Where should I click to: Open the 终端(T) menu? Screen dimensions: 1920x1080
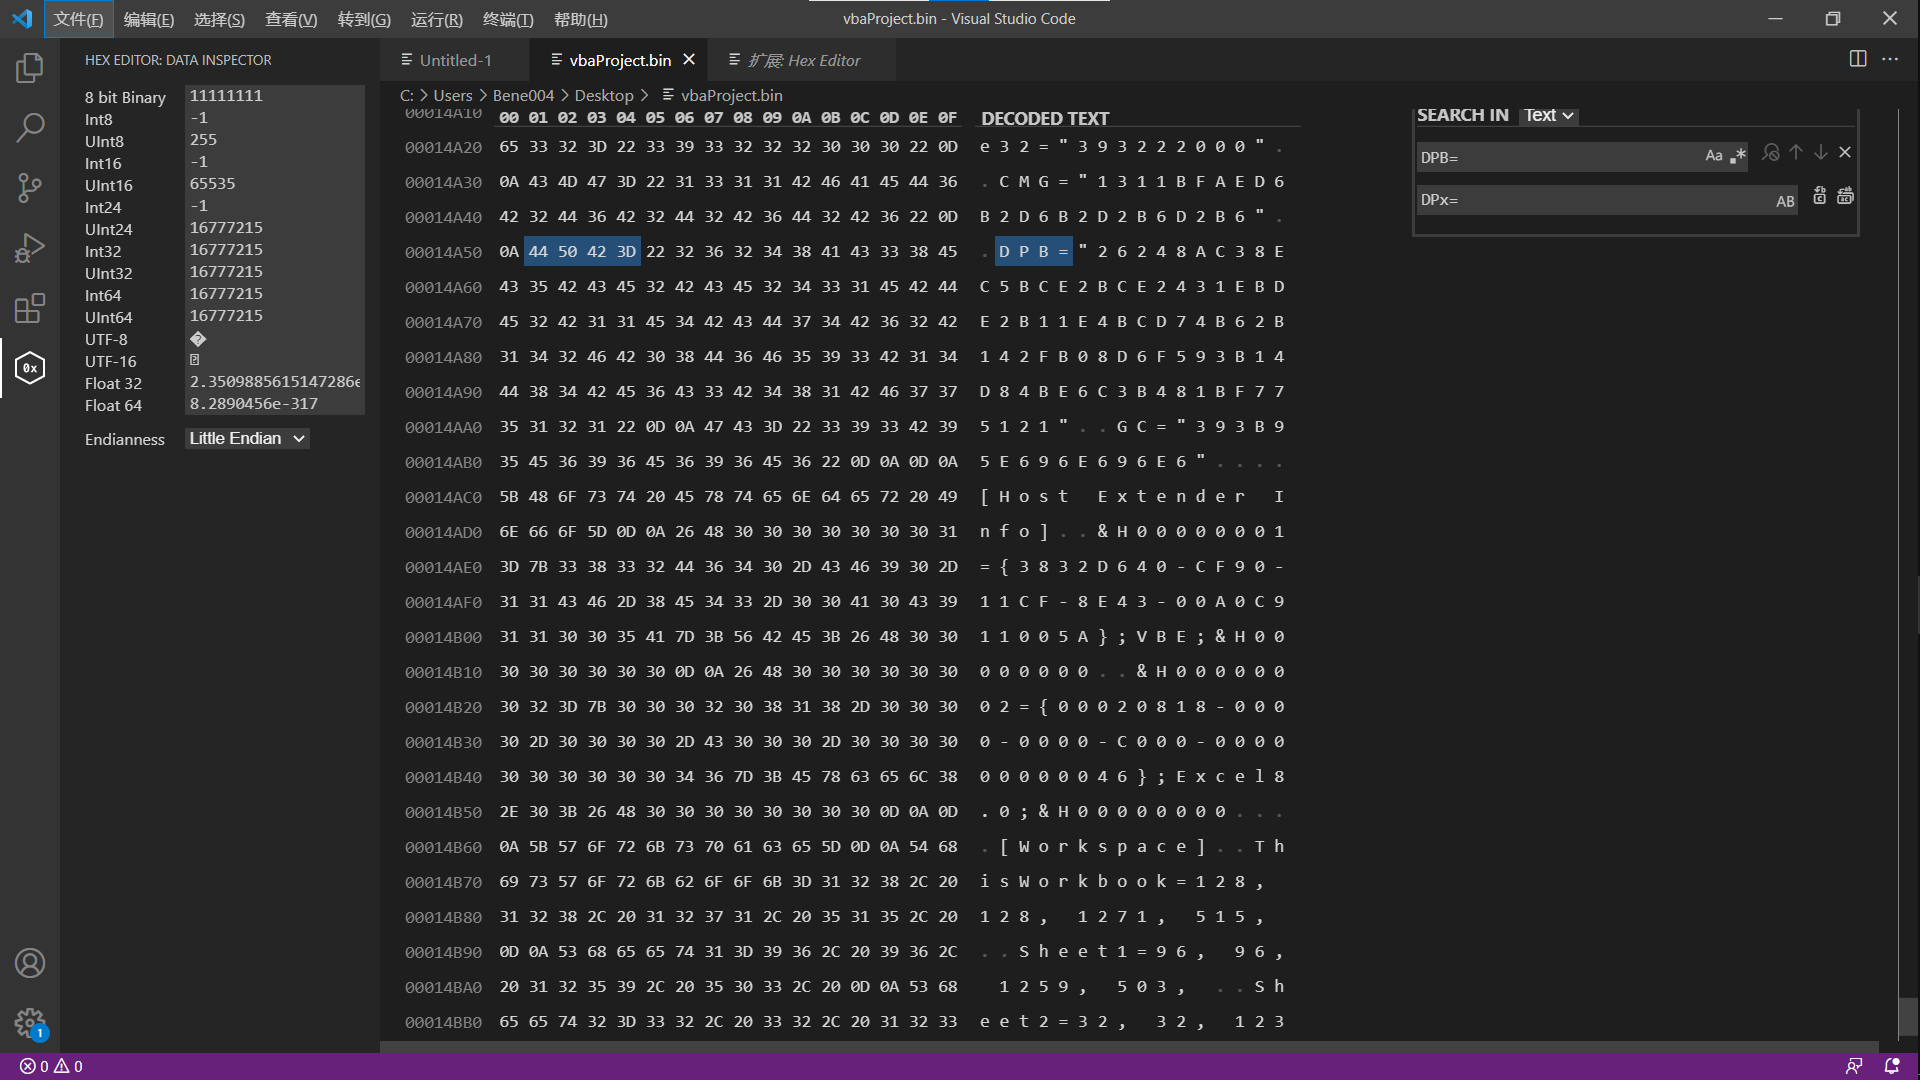pyautogui.click(x=508, y=19)
